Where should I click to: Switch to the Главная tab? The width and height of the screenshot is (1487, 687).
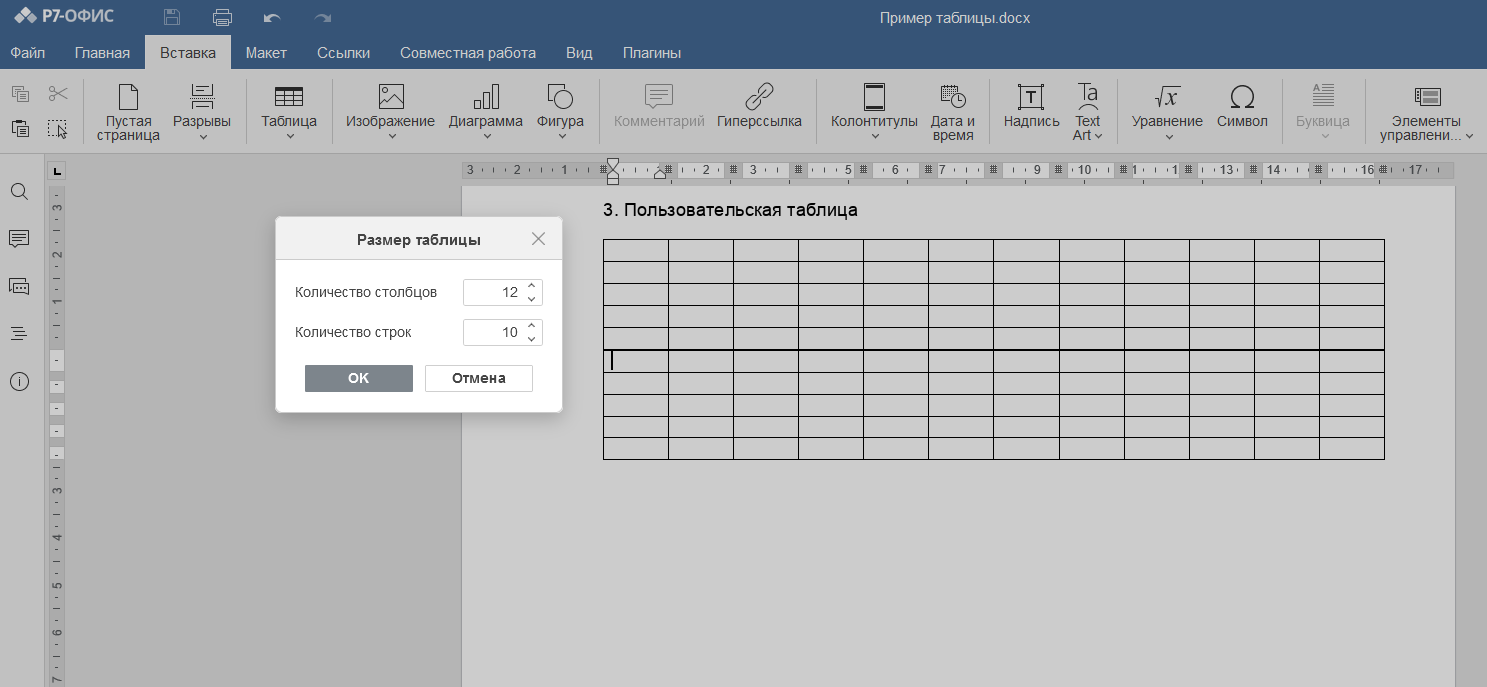tap(102, 53)
